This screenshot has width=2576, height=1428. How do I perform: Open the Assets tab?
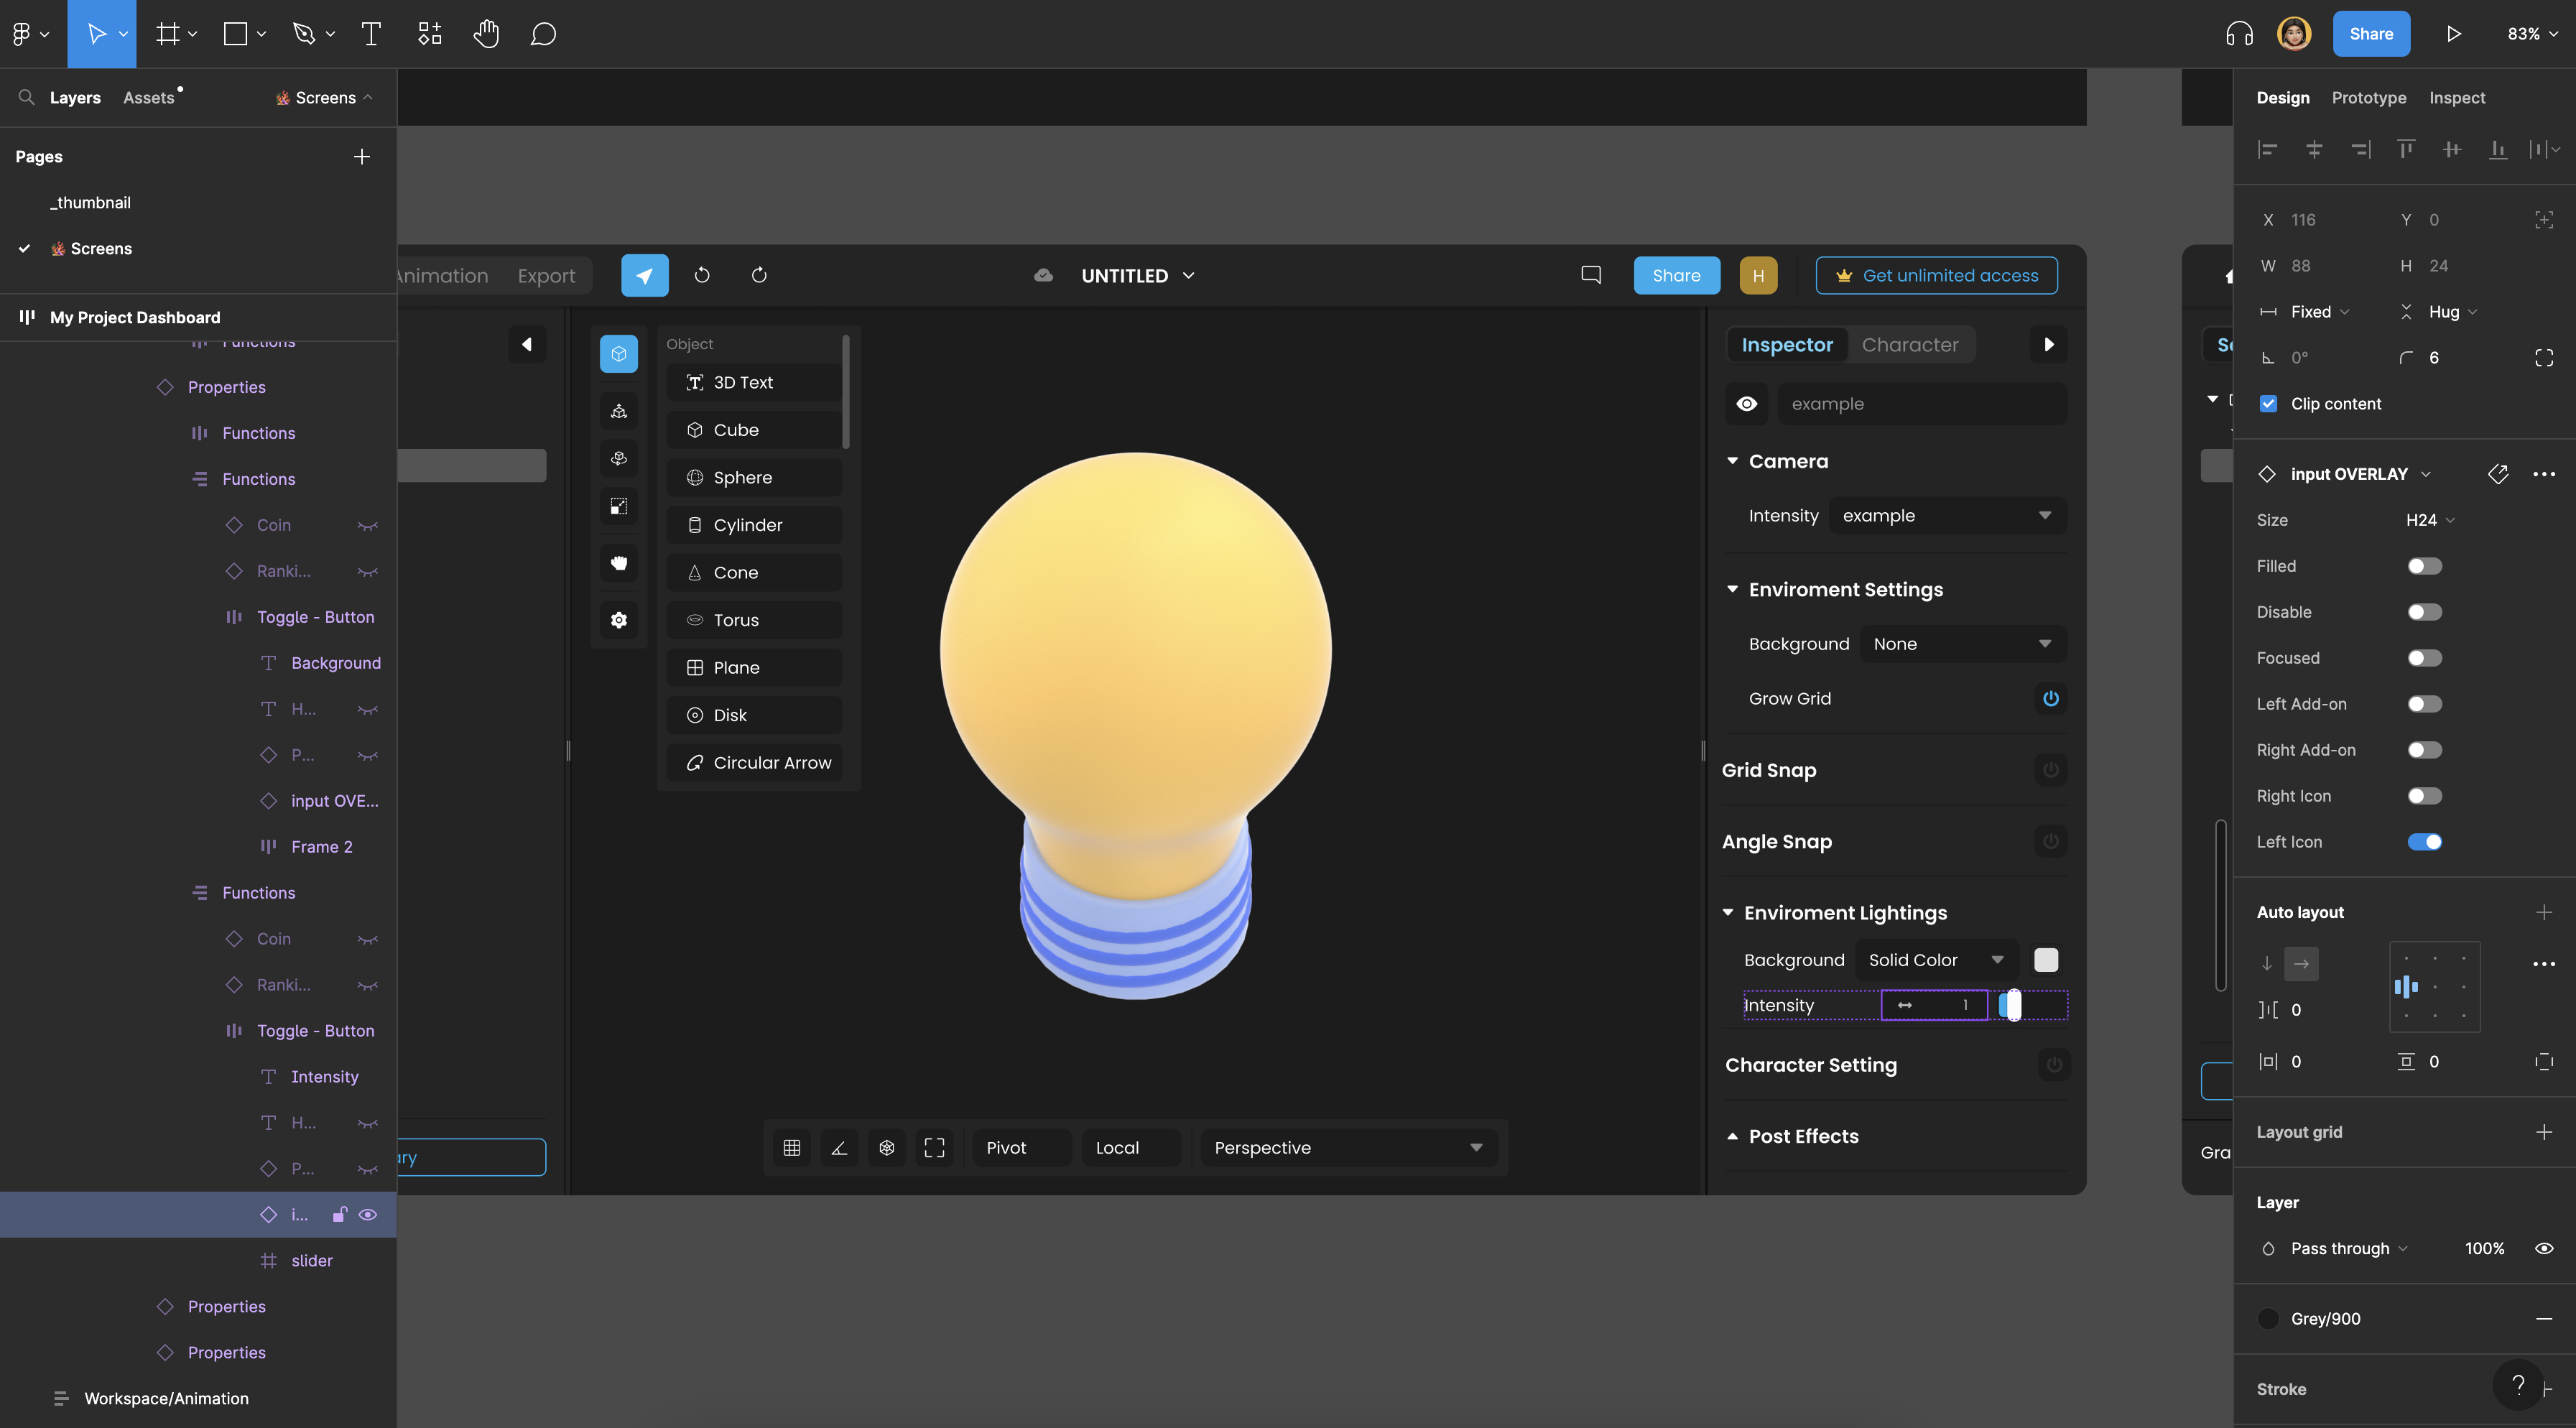pos(149,98)
